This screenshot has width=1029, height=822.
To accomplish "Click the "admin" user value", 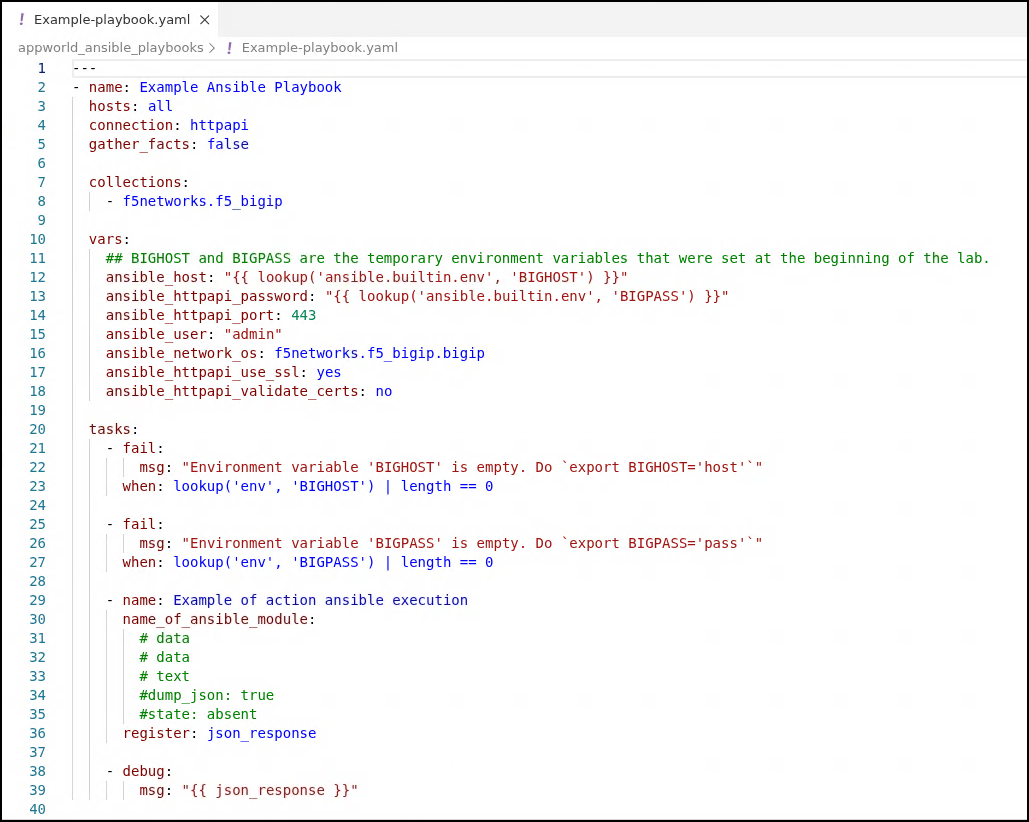I will (253, 335).
